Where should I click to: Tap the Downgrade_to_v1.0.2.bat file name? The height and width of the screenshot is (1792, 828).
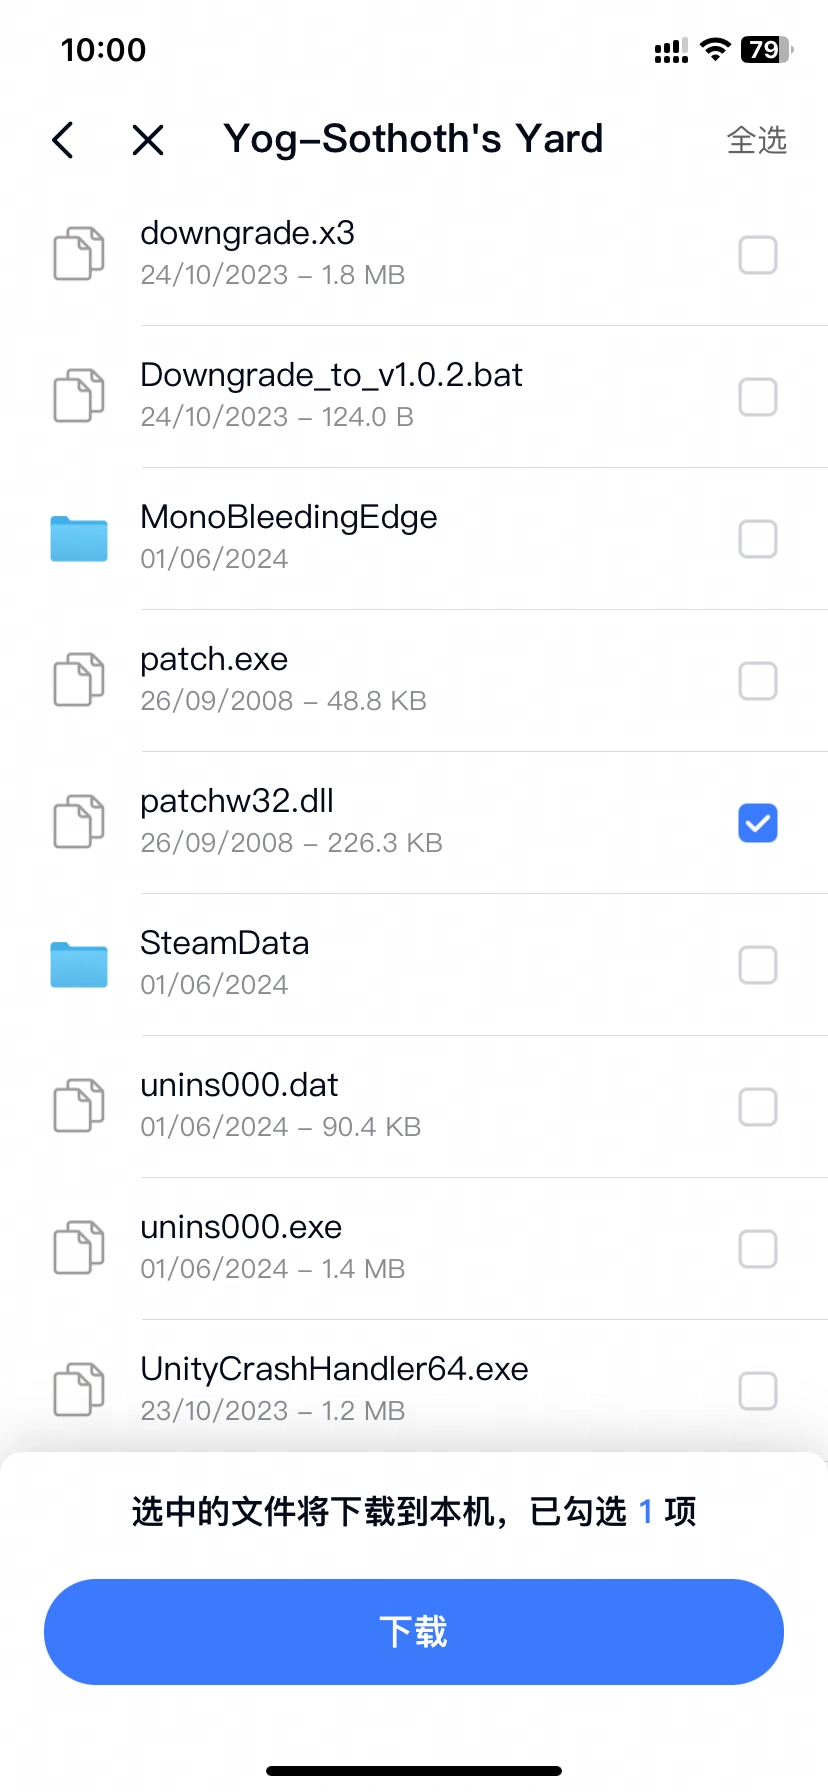[x=331, y=375]
